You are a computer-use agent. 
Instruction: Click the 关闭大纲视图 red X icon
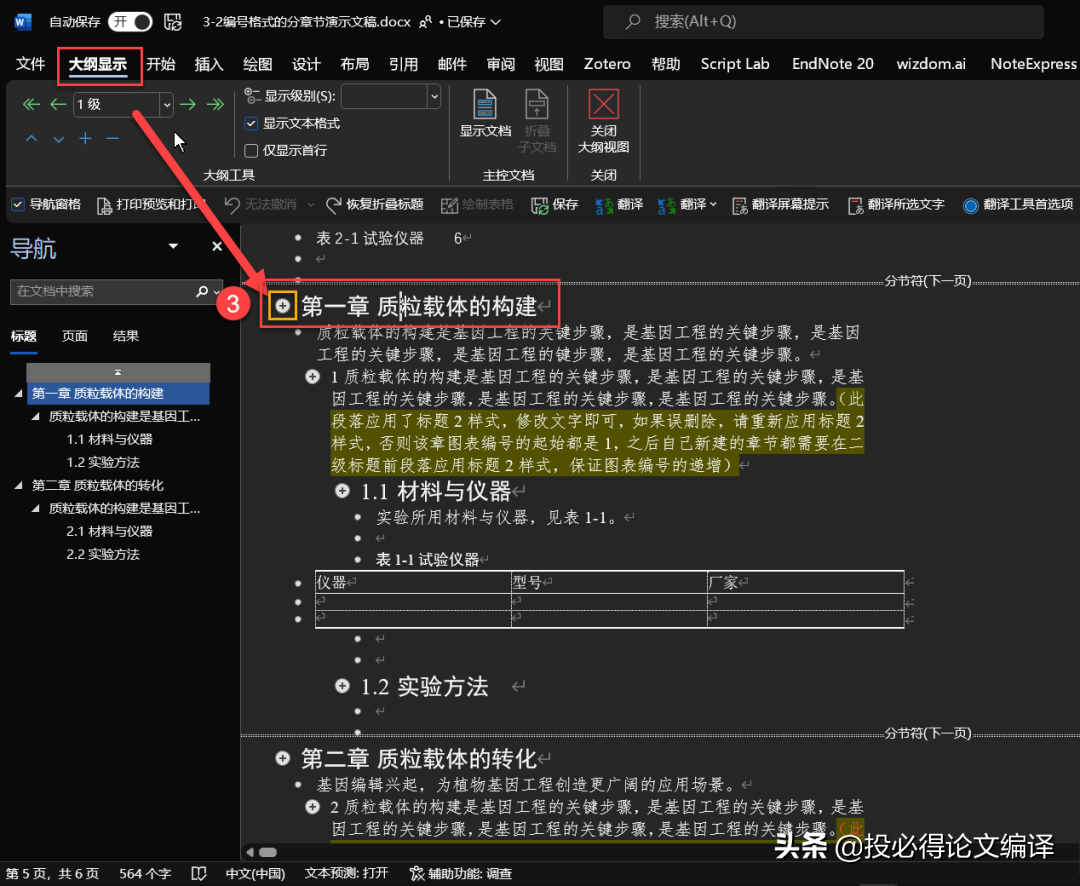click(x=603, y=106)
